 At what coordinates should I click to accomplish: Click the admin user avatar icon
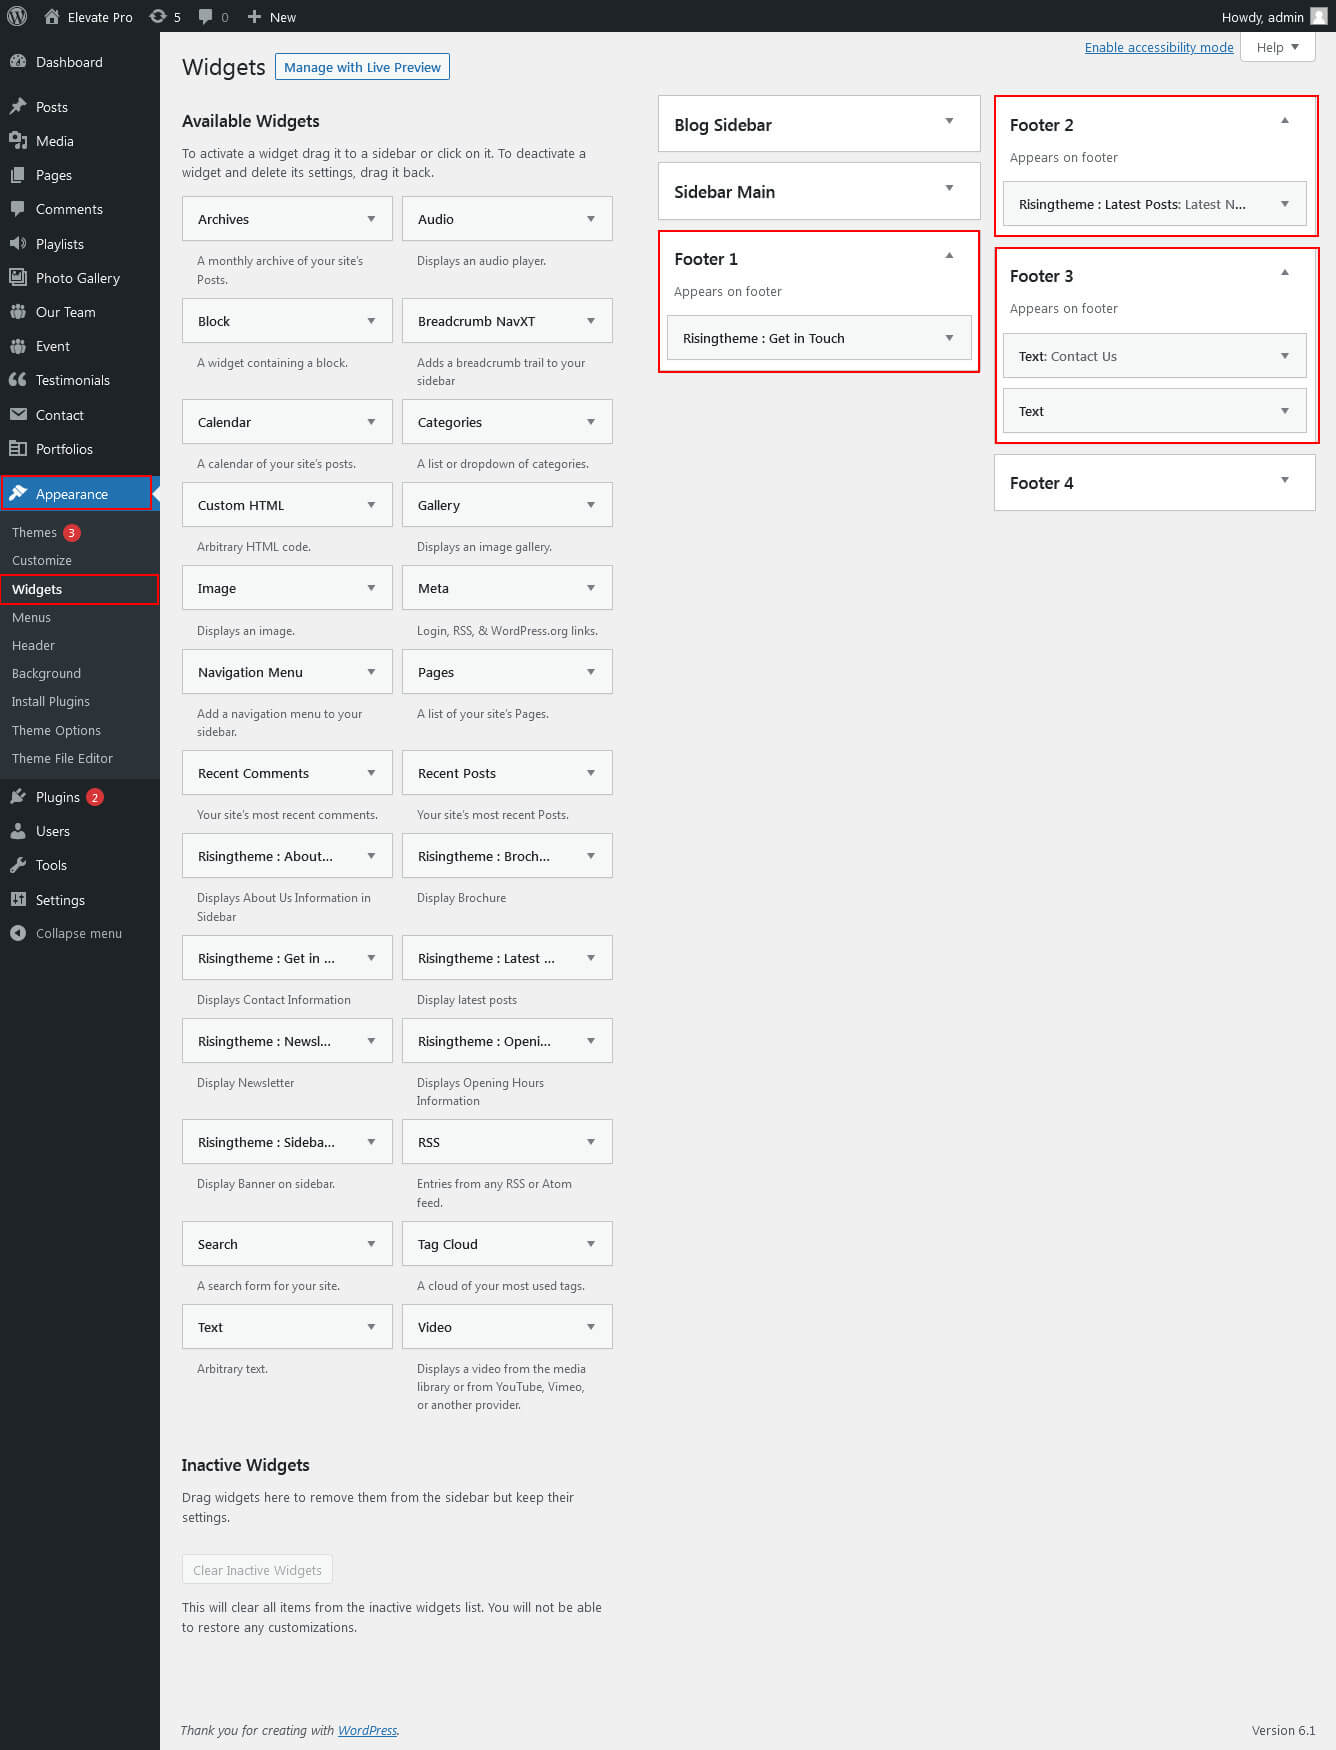(x=1318, y=16)
